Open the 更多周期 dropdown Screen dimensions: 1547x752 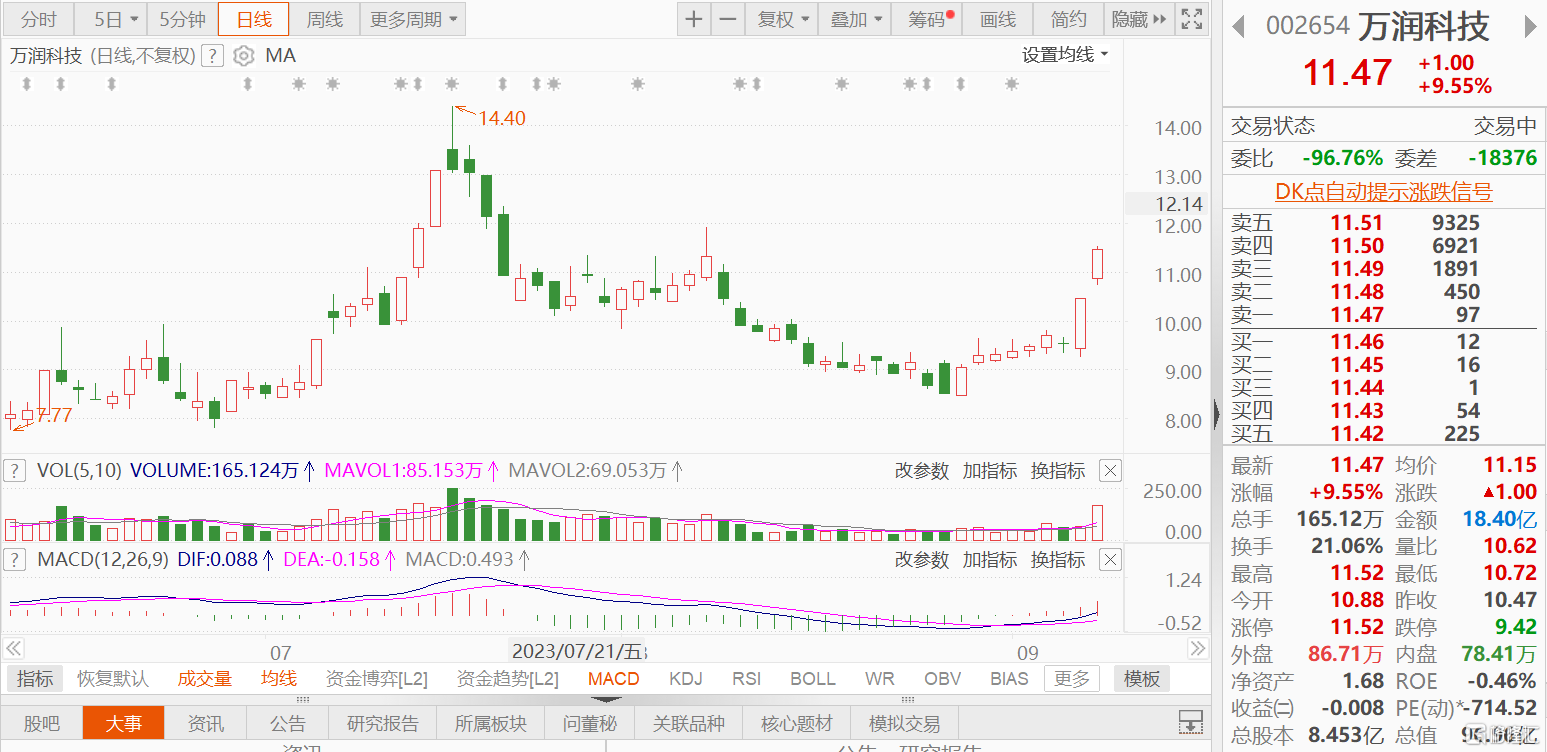413,19
